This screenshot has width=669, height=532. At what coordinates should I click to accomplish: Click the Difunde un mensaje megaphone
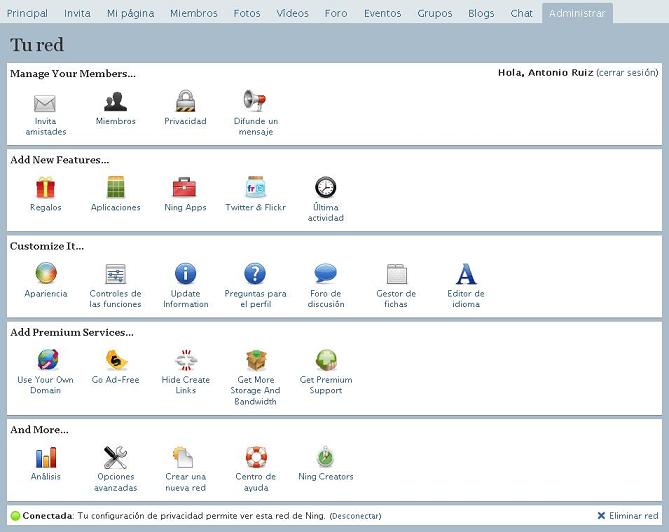click(255, 102)
